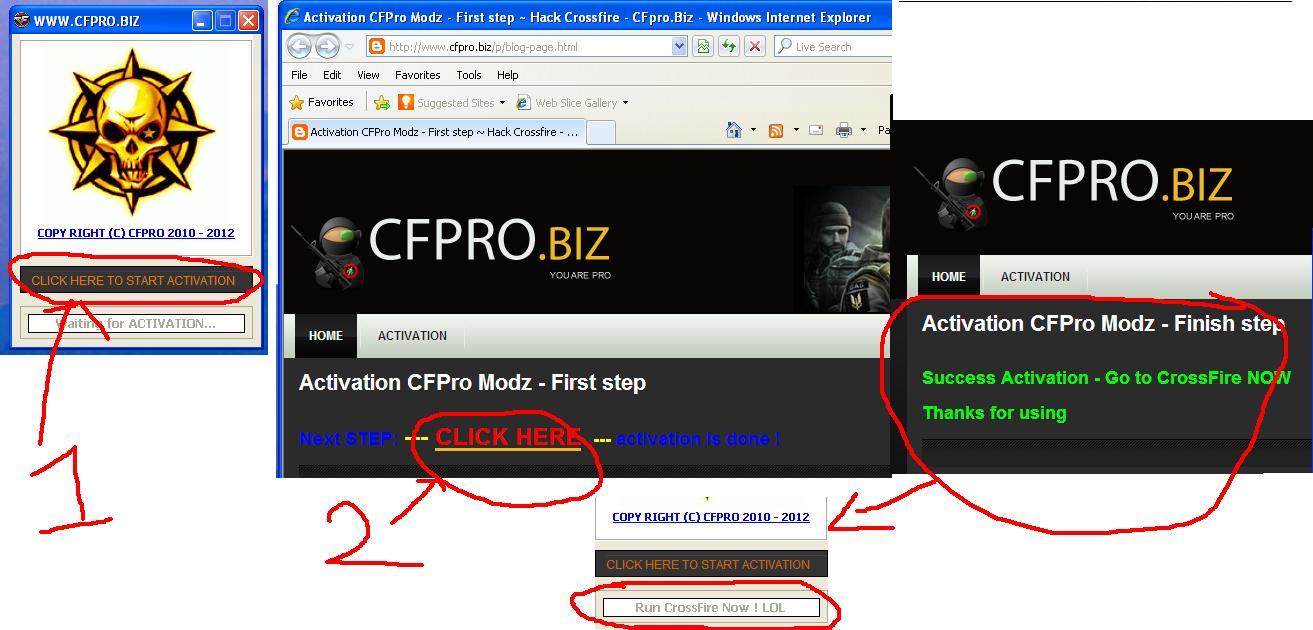Maximize the WWW.CFPRO.BIZ window

225,20
